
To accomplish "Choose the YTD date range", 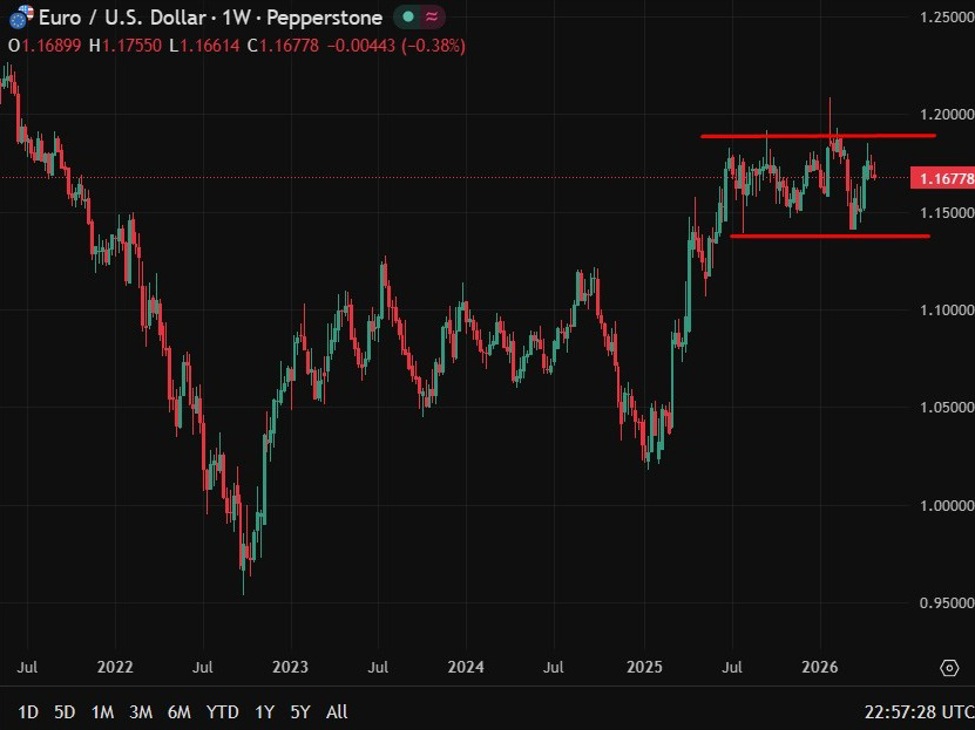I will (x=222, y=712).
